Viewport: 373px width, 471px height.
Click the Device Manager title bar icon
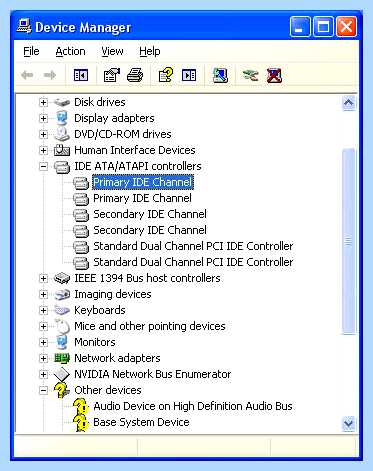(24, 27)
